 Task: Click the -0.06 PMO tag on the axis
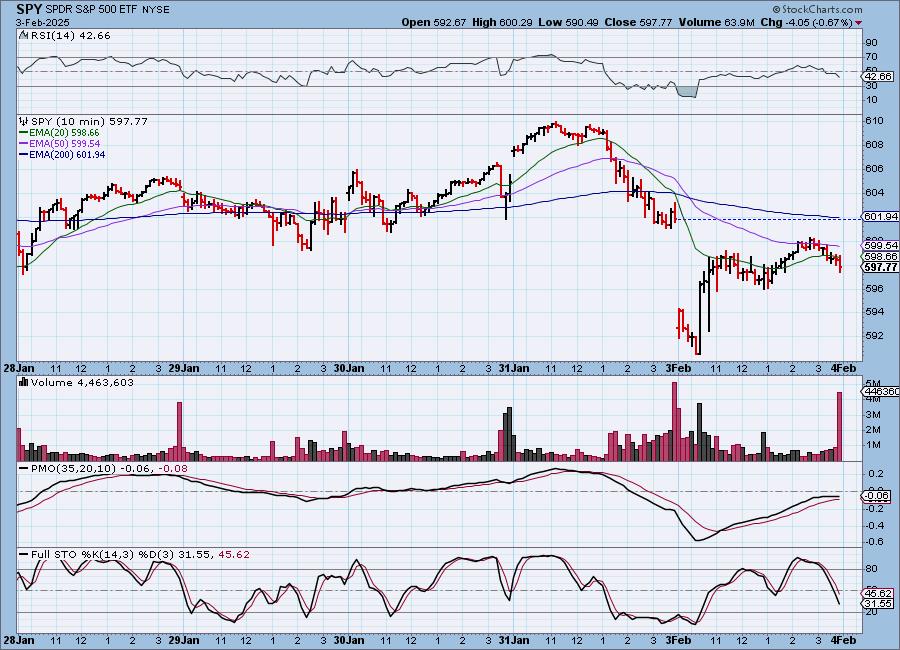[x=878, y=496]
